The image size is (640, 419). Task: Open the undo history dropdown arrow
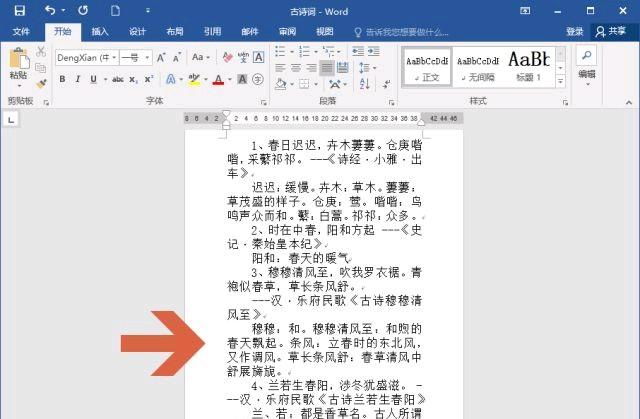[x=63, y=11]
